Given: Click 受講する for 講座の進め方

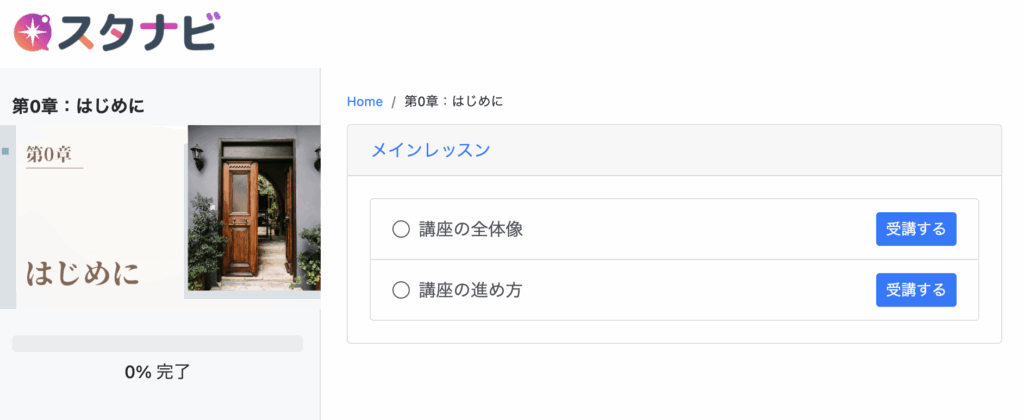Looking at the screenshot, I should [916, 290].
